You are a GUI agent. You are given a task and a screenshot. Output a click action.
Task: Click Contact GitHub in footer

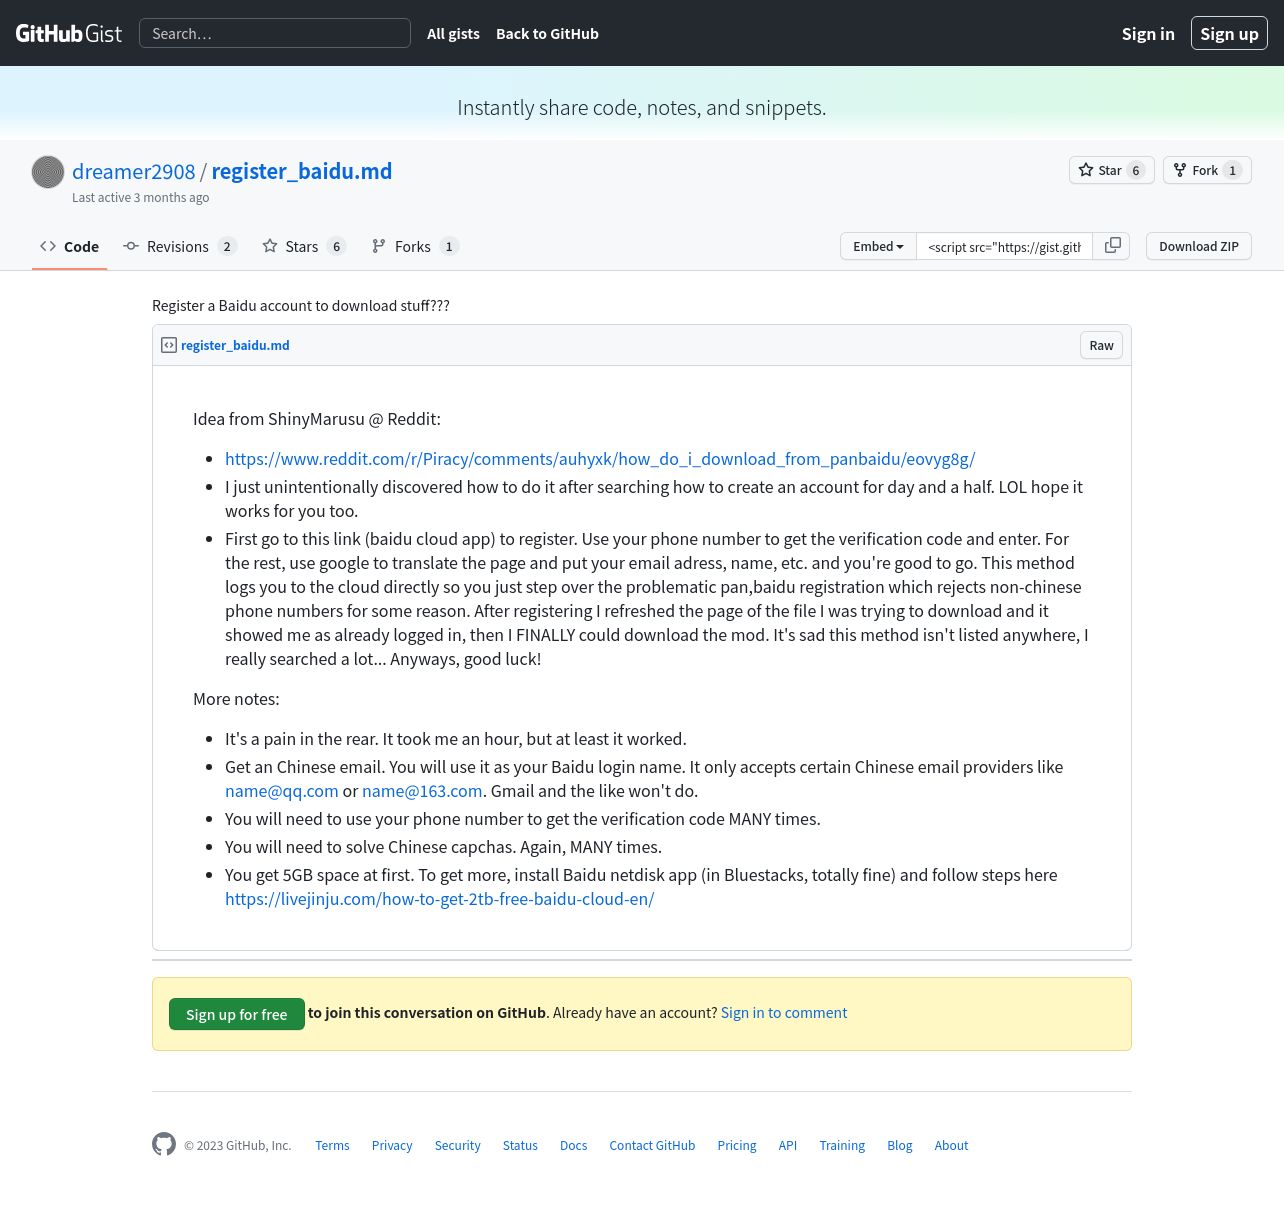[652, 1145]
